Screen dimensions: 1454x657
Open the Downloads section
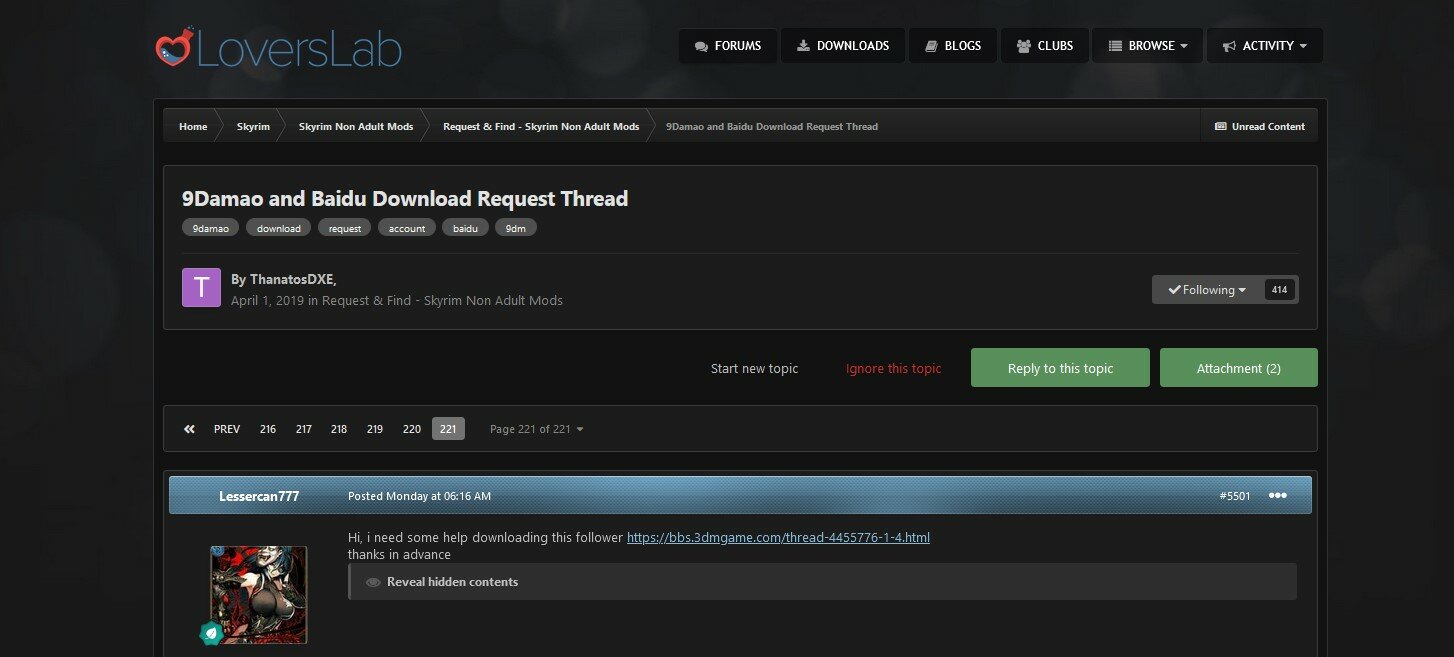click(843, 46)
